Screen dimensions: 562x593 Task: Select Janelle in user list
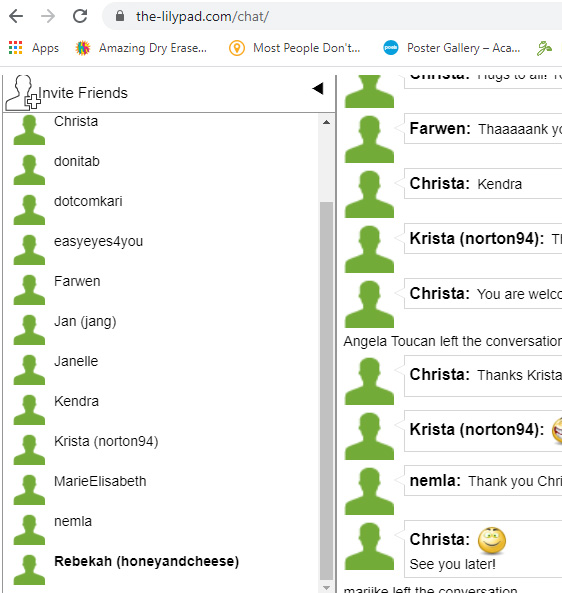point(76,361)
